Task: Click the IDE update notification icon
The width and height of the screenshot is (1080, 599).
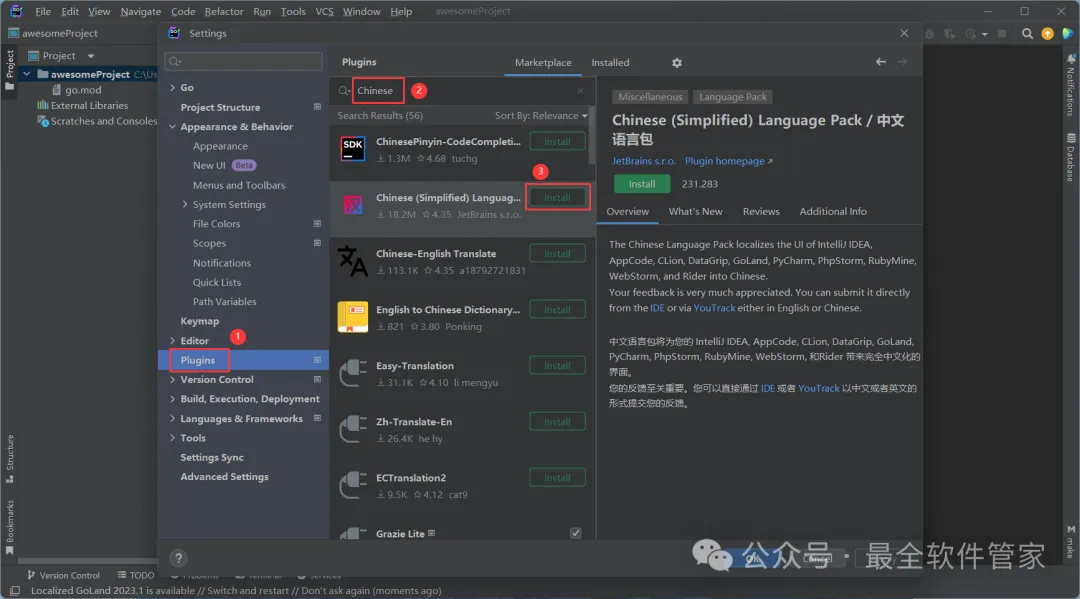Action: (1048, 34)
